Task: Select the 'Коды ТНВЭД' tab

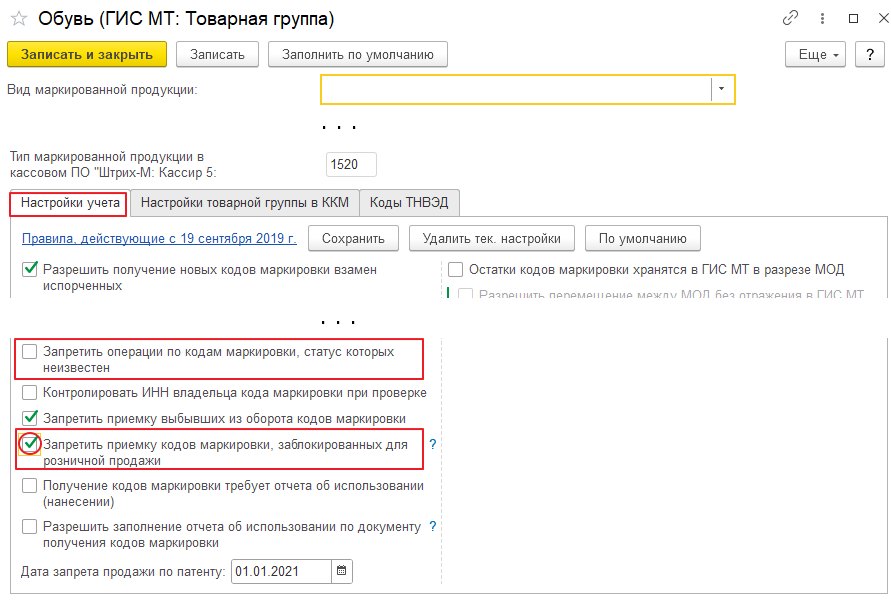Action: 409,203
